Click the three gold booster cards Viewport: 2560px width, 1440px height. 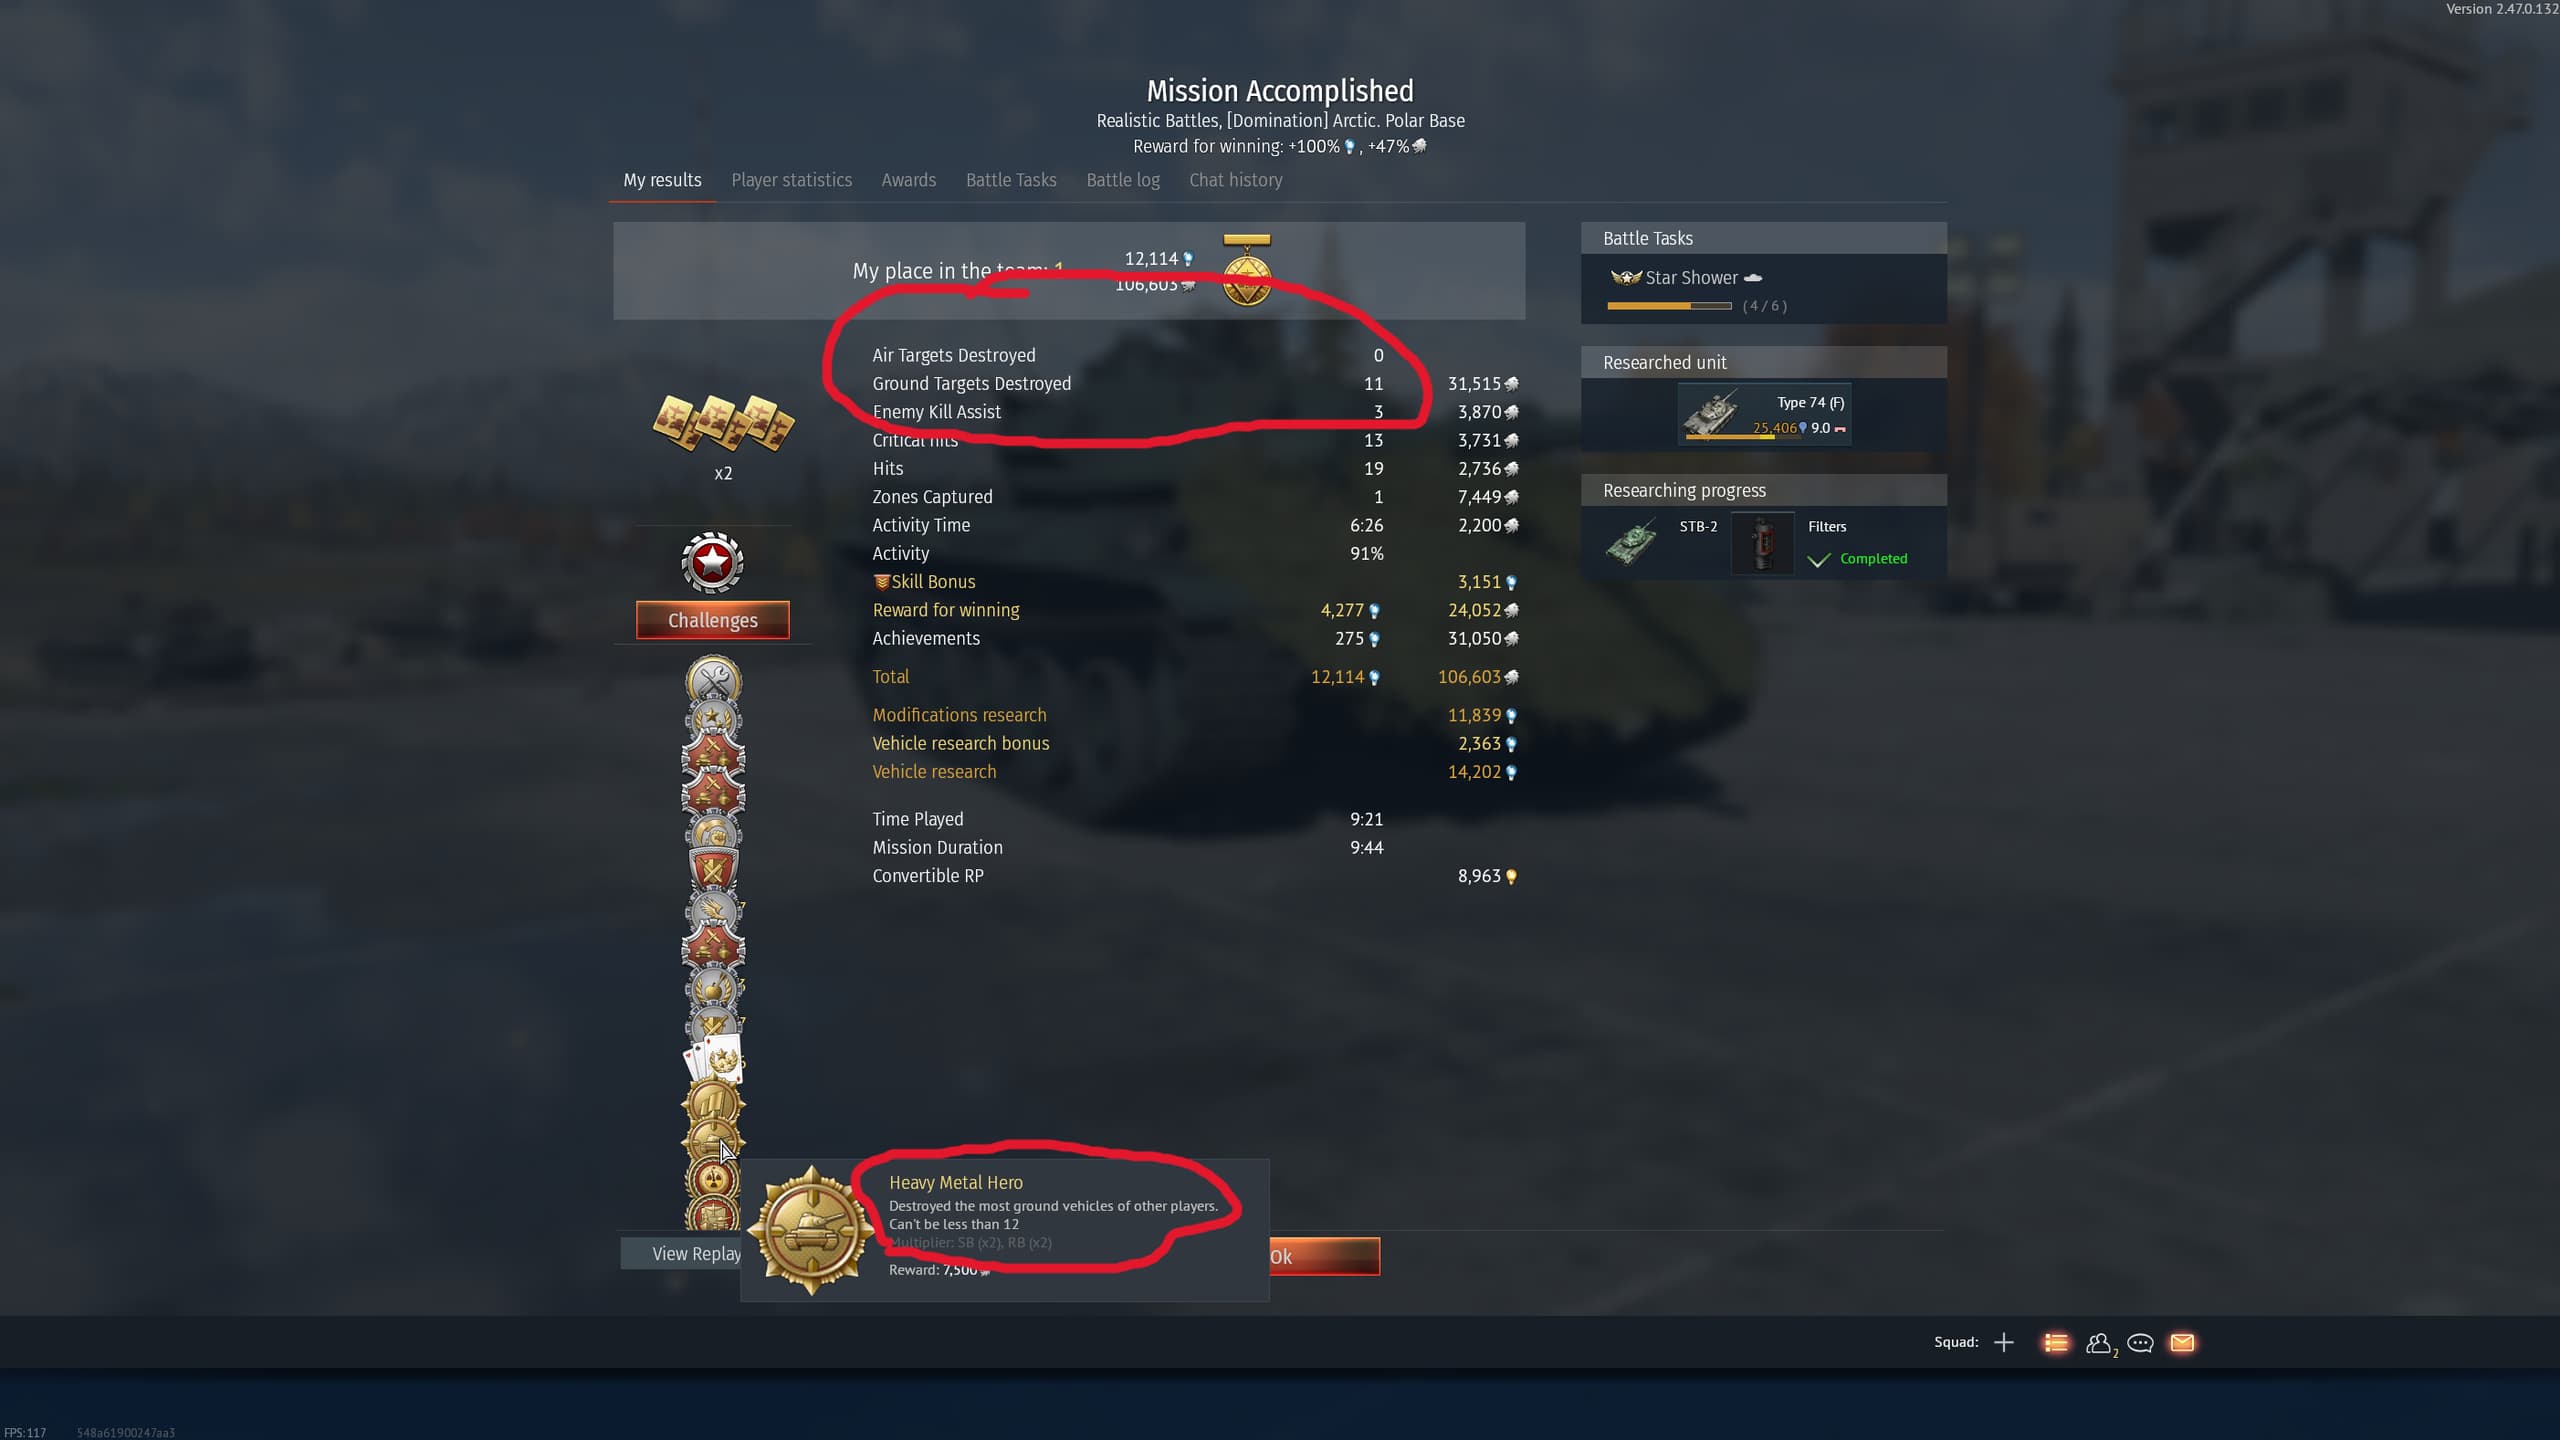723,423
